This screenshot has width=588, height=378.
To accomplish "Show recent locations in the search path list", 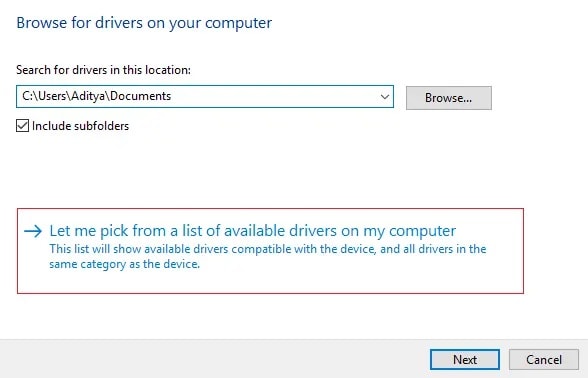I will pos(385,97).
